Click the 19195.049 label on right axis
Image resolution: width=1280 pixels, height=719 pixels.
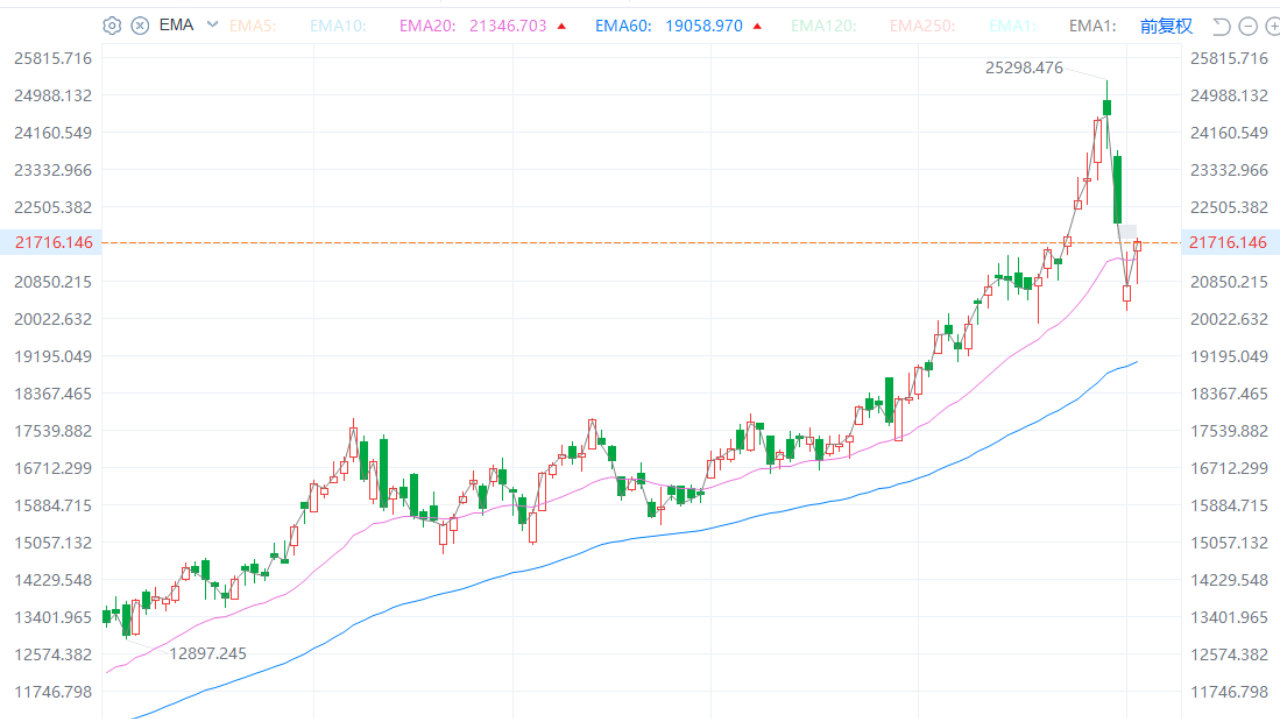pyautogui.click(x=1227, y=356)
